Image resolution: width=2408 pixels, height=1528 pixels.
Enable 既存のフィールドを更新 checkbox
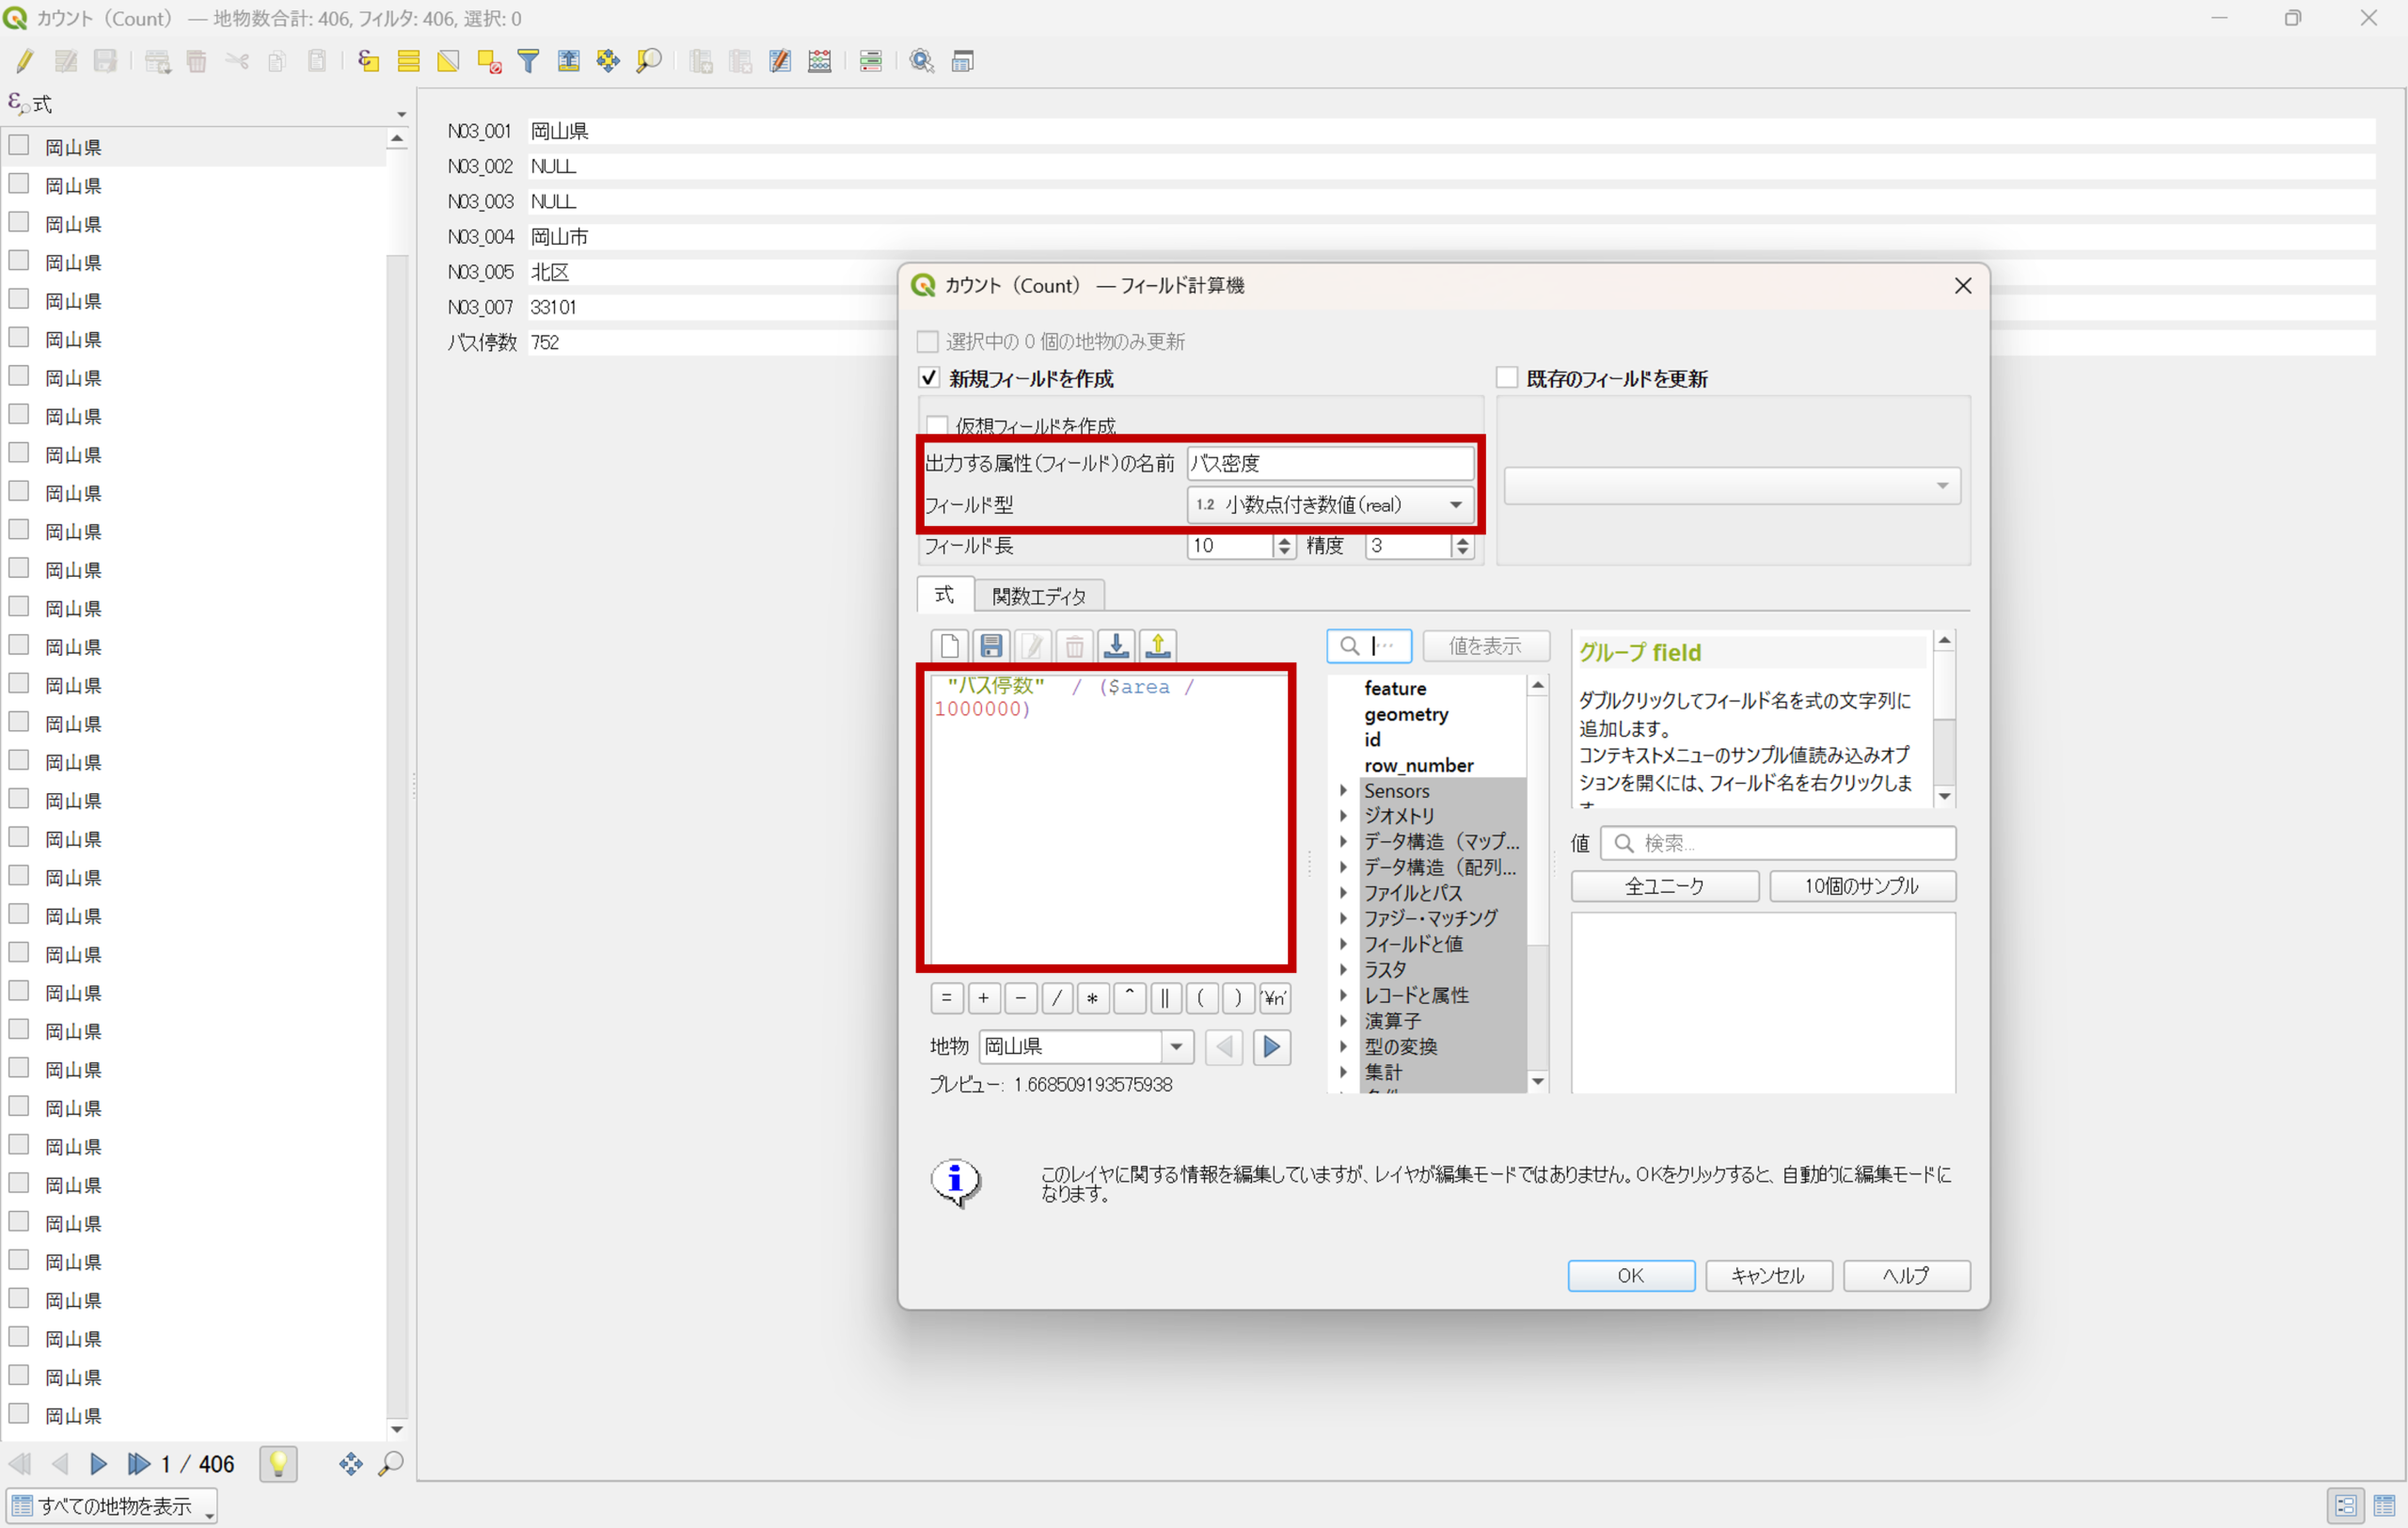pyautogui.click(x=1507, y=378)
